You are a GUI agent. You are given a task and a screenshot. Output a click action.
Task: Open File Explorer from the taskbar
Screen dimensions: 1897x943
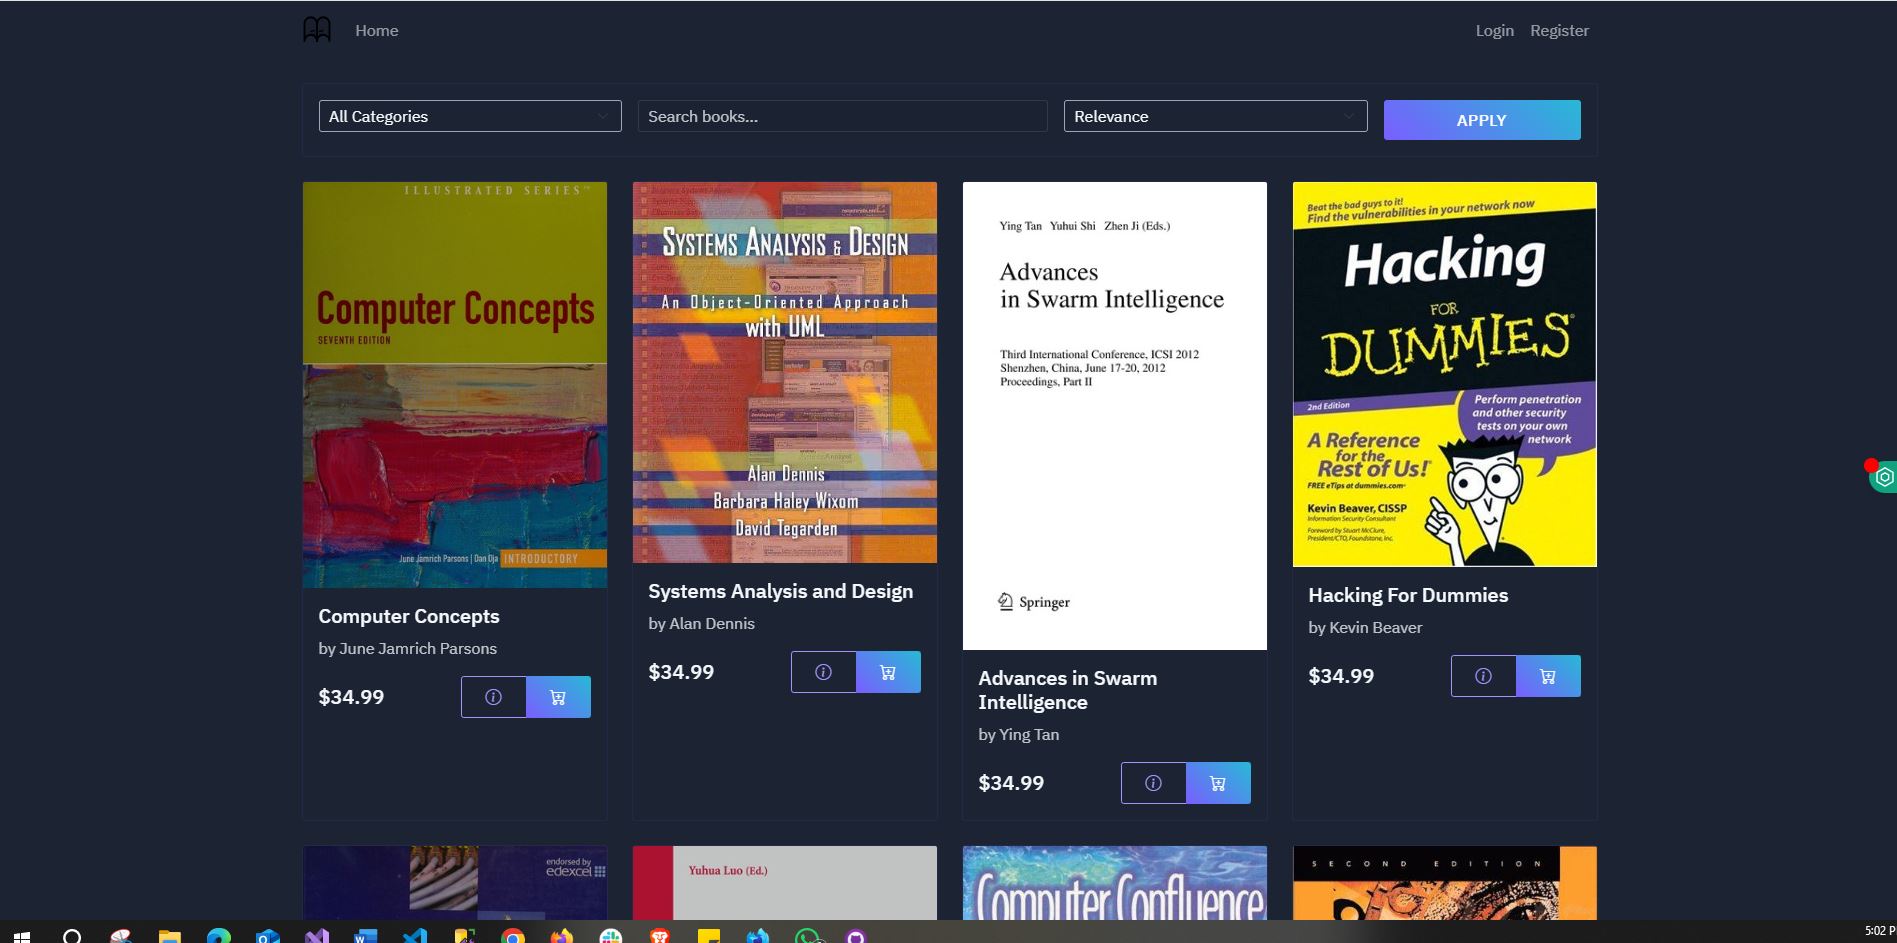coord(170,937)
